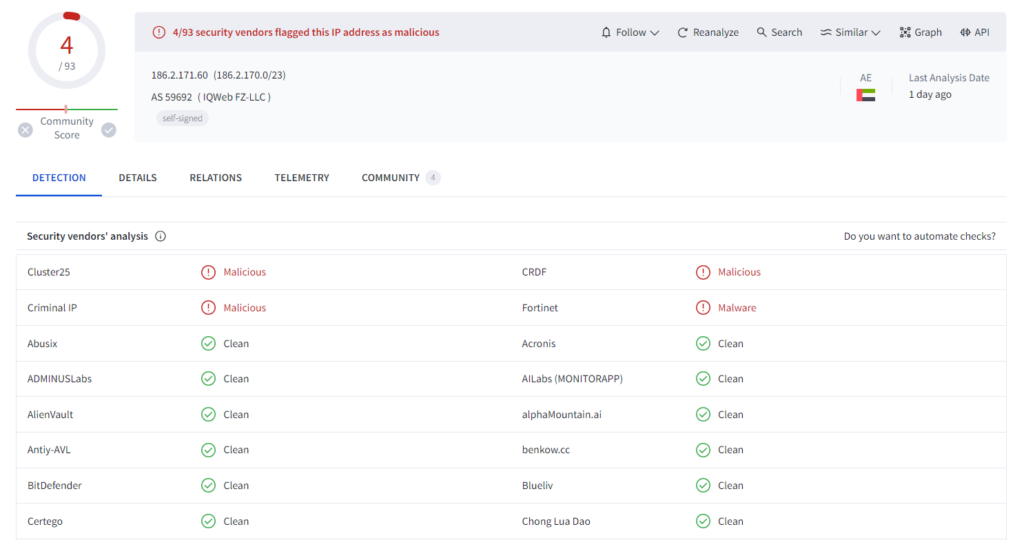Screen dimensions: 1024x540
Task: Click the Reanalyze refresh icon
Action: (x=683, y=32)
